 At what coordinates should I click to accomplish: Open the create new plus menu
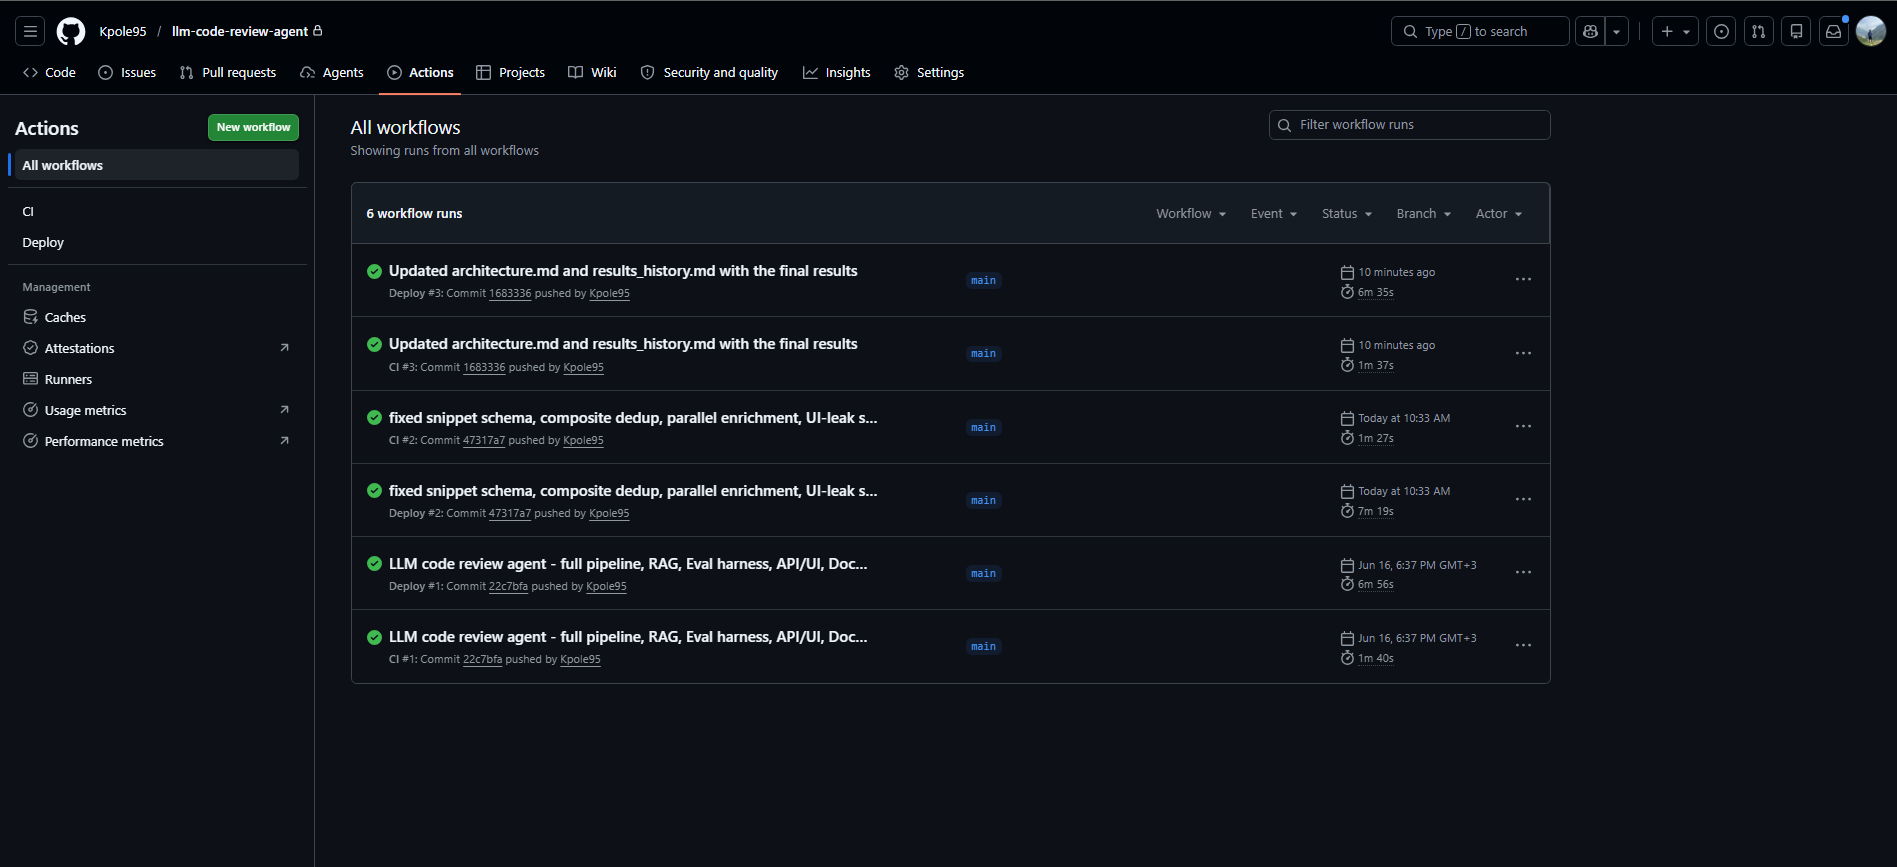[x=1675, y=31]
